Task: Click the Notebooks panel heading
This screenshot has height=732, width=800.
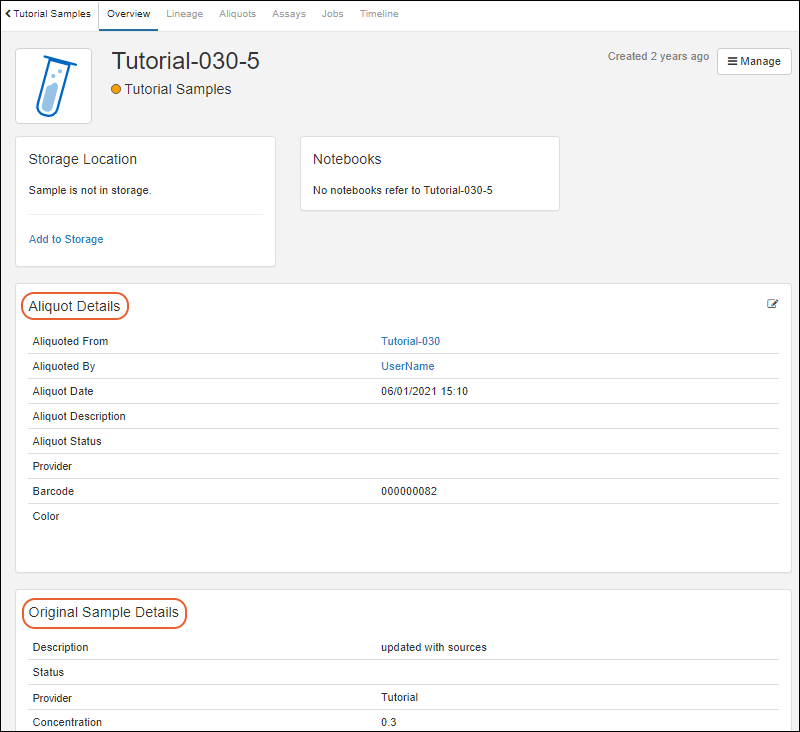Action: point(347,159)
